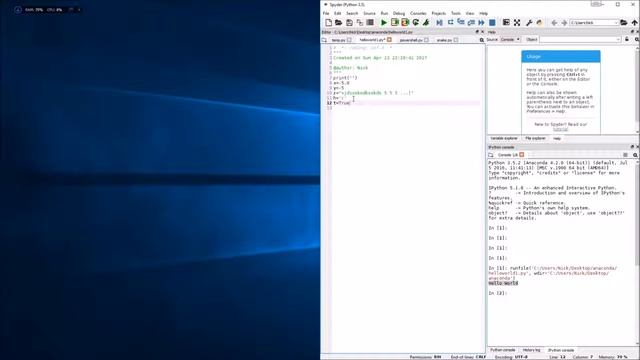Toggle fullscreen mode with the arrows icon
Viewport: 640px width, 360px height.
pos(517,23)
